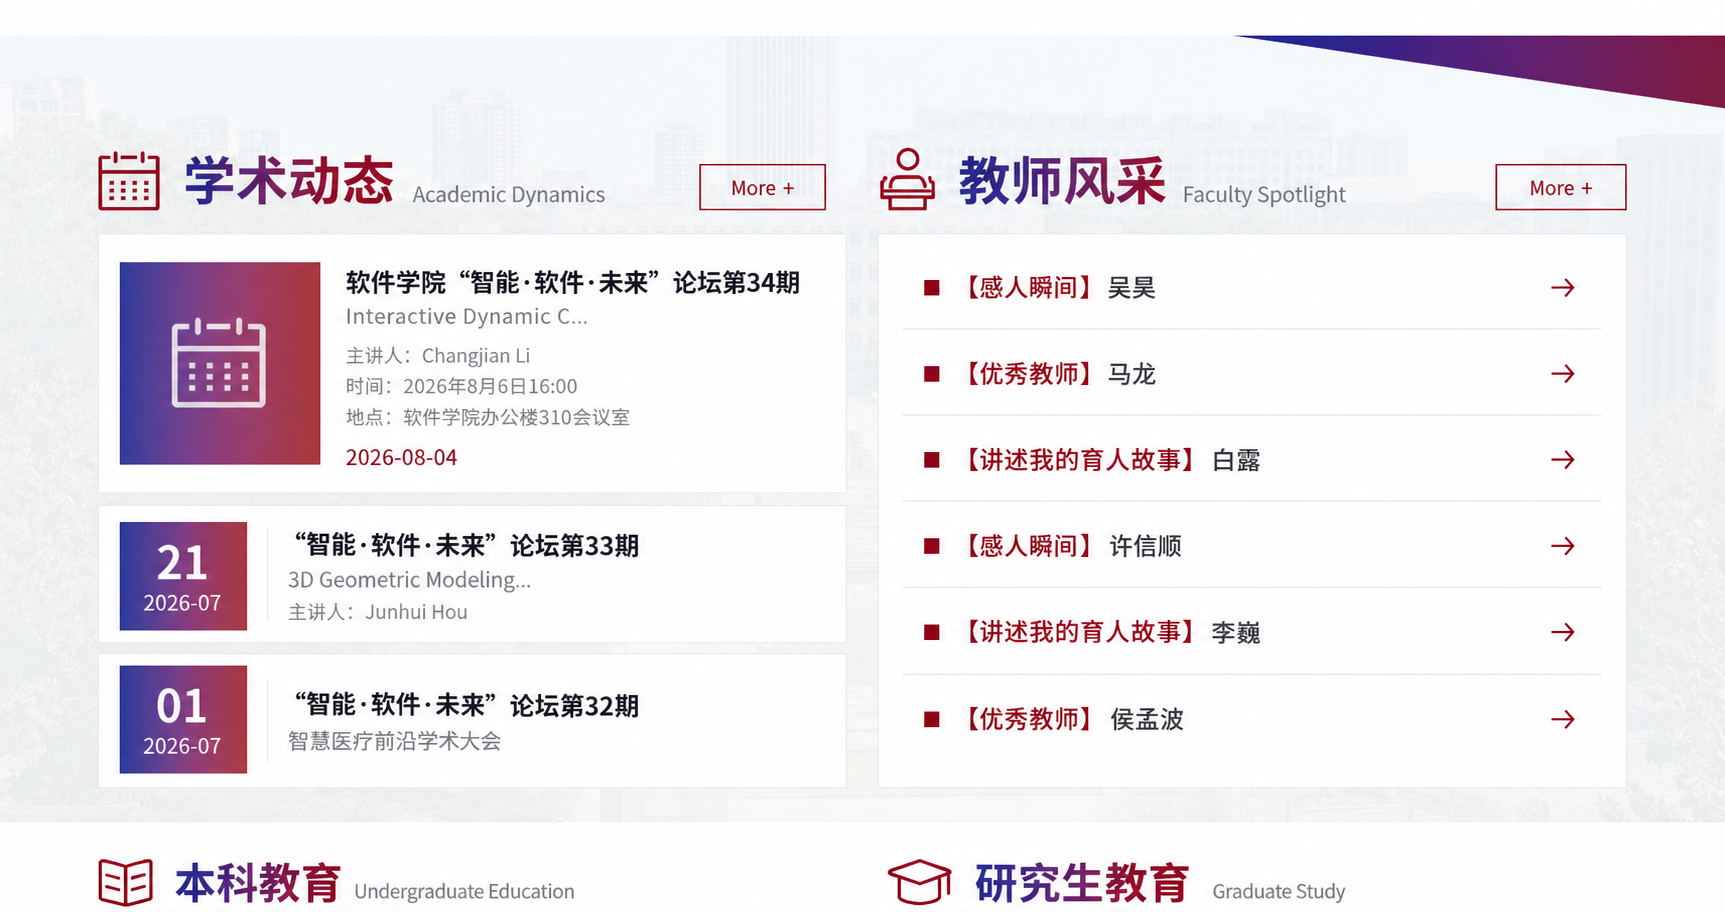The height and width of the screenshot is (912, 1725).
Task: Open the forum 第34期 event title
Action: coord(573,283)
